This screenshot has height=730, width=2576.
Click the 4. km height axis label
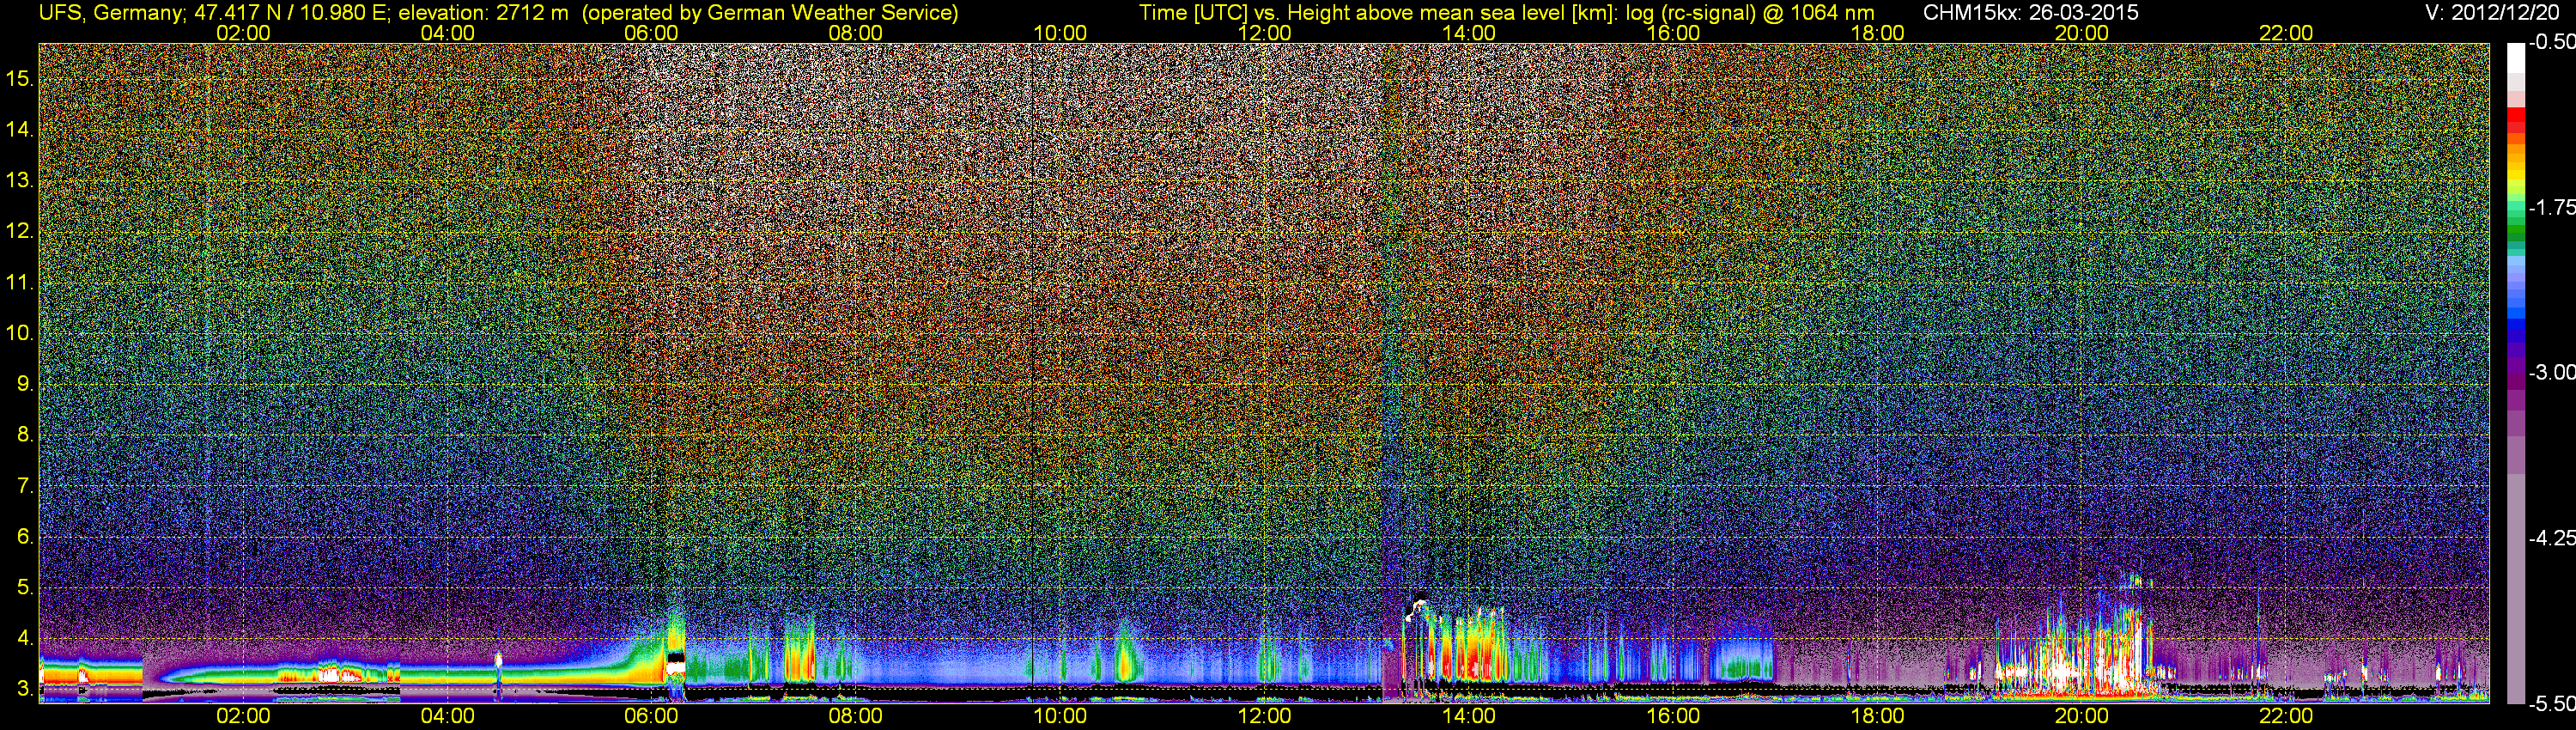(x=26, y=638)
